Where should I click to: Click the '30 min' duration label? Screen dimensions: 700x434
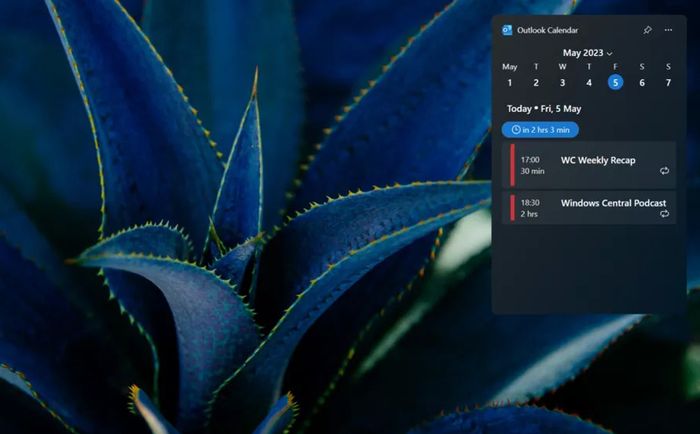[x=532, y=171]
